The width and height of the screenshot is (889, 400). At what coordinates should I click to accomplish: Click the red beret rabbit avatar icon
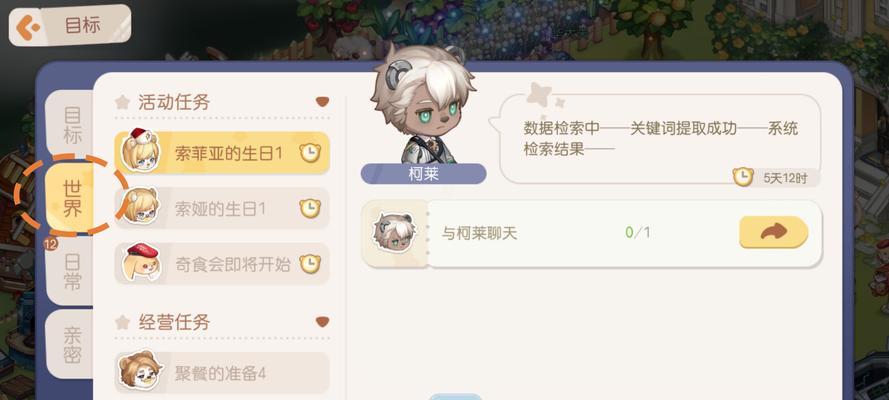pyautogui.click(x=141, y=262)
